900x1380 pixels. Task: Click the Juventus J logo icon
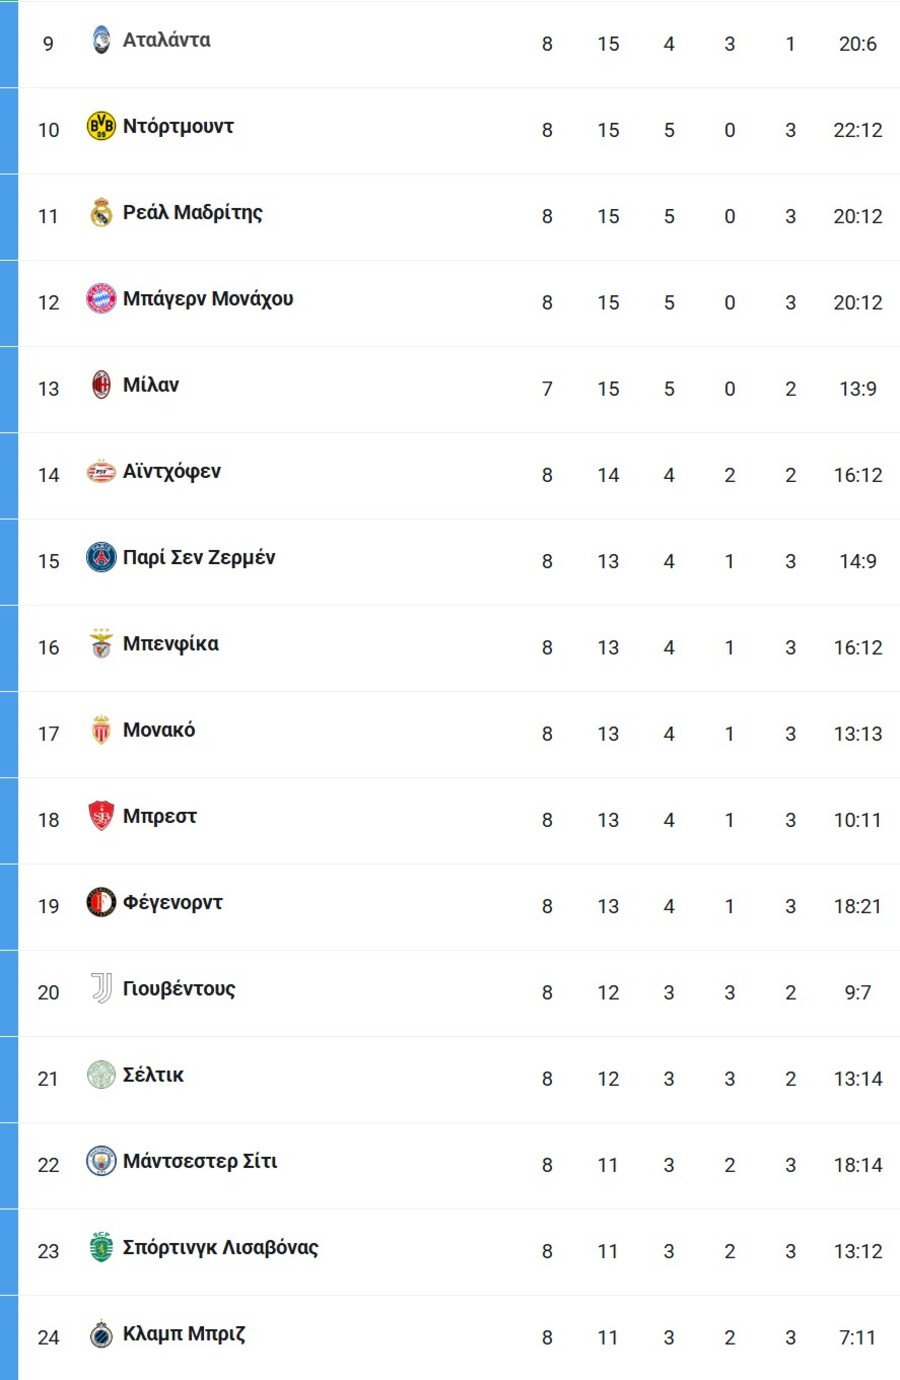coord(101,988)
